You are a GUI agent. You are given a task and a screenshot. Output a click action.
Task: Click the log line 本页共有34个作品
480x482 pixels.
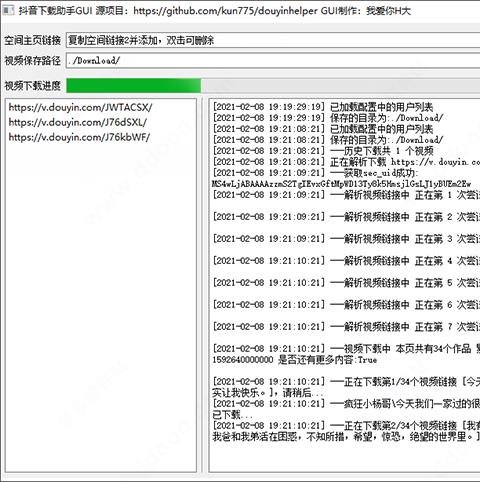(346, 349)
